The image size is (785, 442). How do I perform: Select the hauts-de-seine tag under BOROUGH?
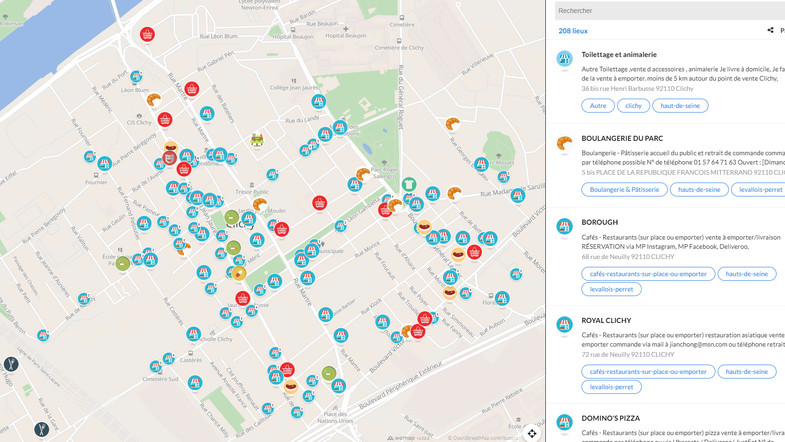point(746,274)
